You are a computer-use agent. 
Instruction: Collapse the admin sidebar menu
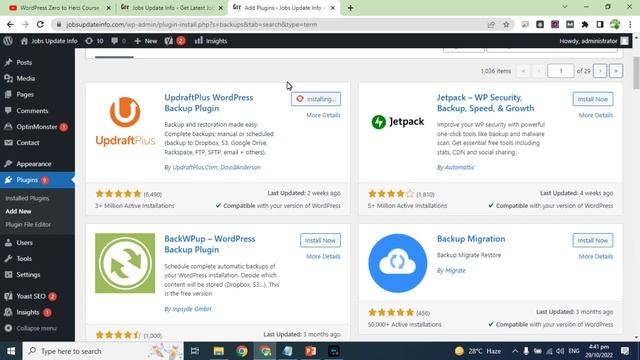pos(31,328)
